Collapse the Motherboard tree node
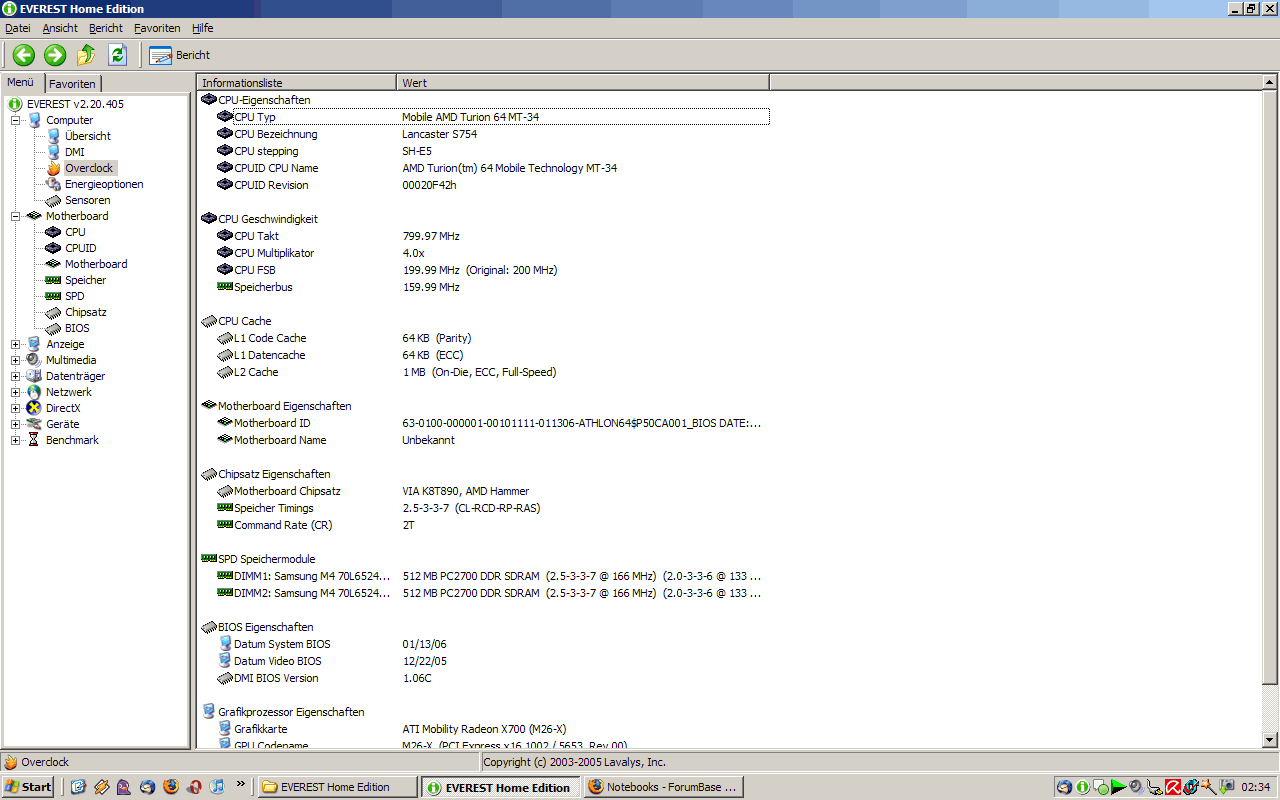Viewport: 1280px width, 800px height. (16, 216)
